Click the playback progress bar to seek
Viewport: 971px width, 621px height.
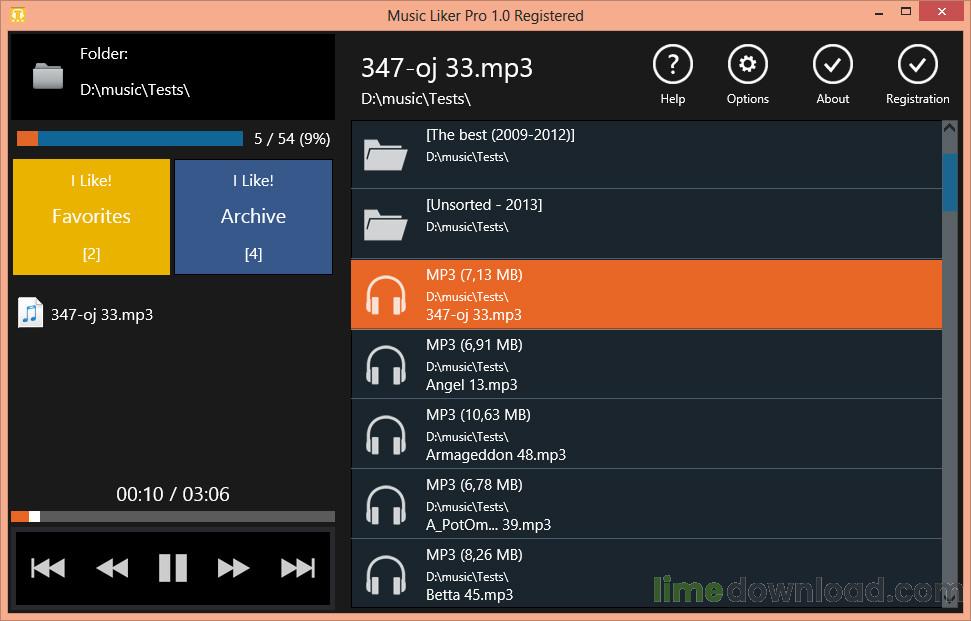click(x=172, y=516)
